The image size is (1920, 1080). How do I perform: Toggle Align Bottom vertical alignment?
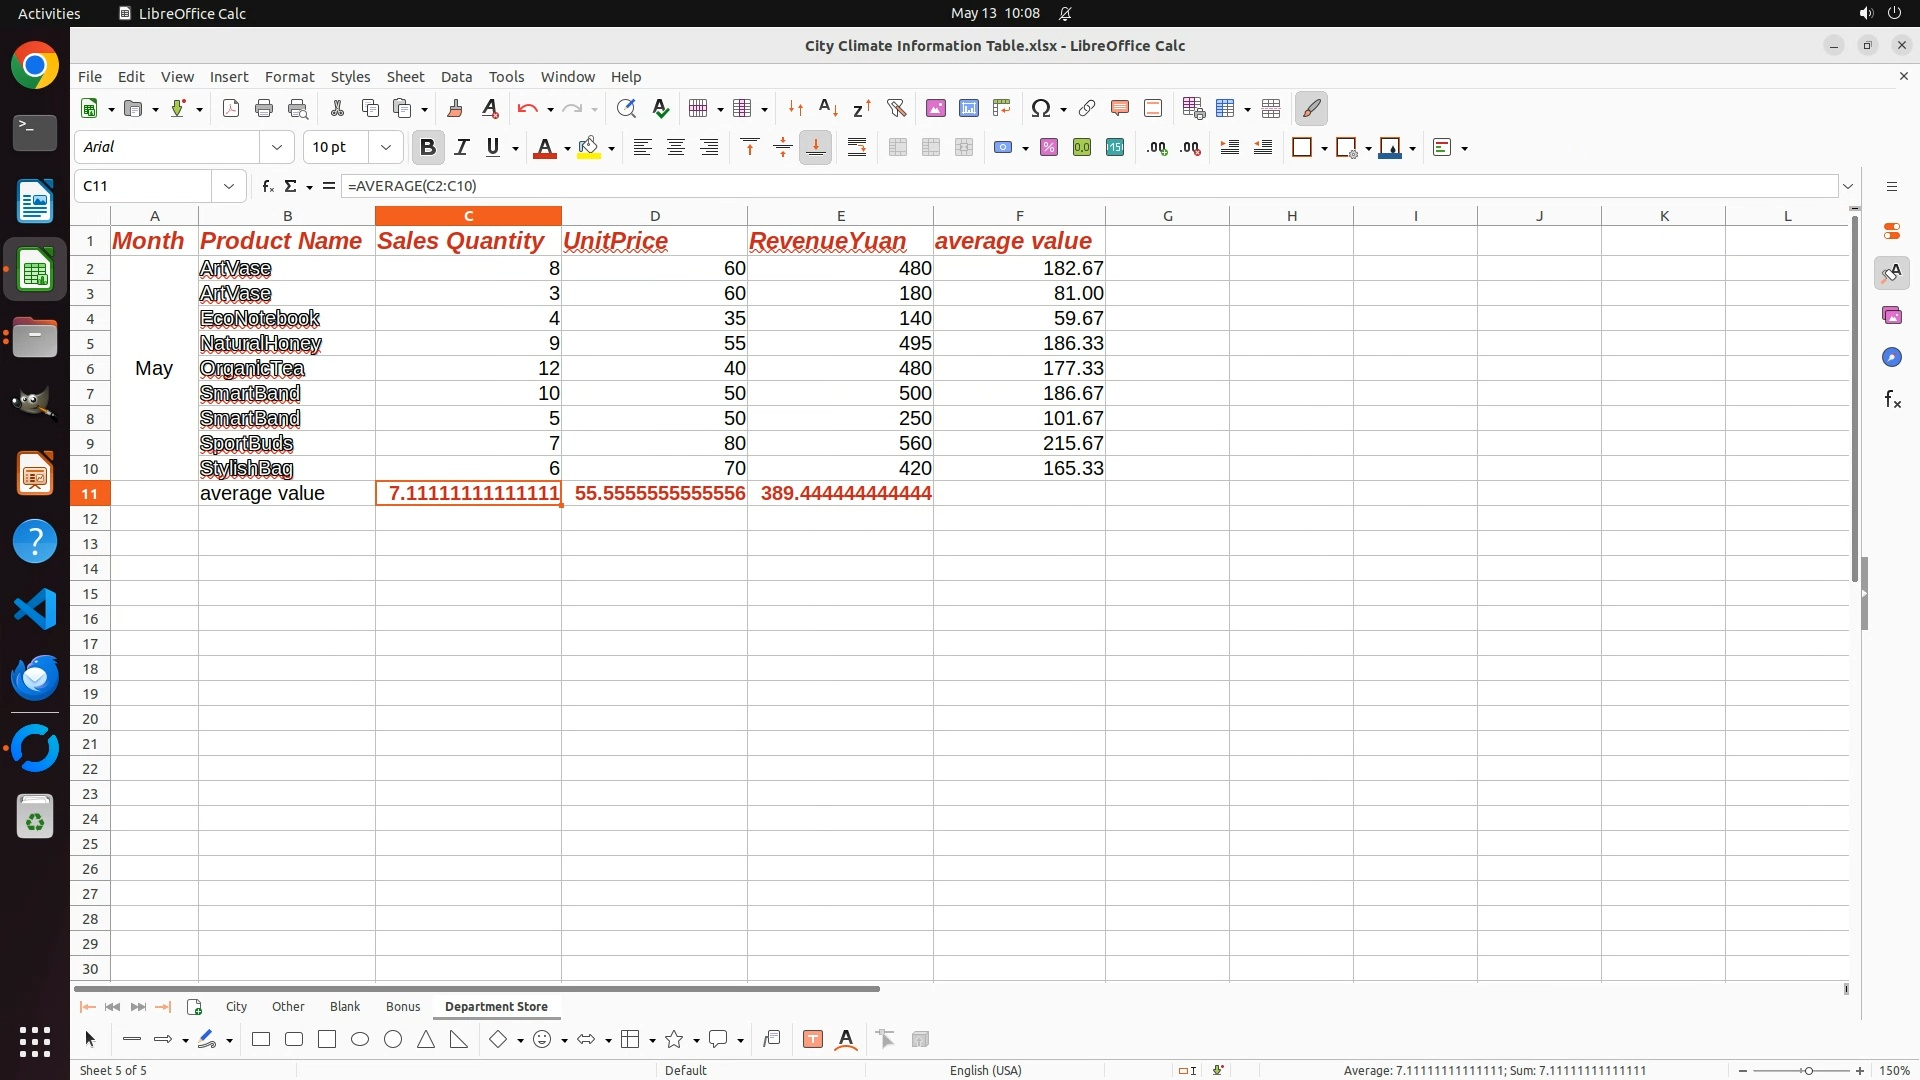[815, 148]
